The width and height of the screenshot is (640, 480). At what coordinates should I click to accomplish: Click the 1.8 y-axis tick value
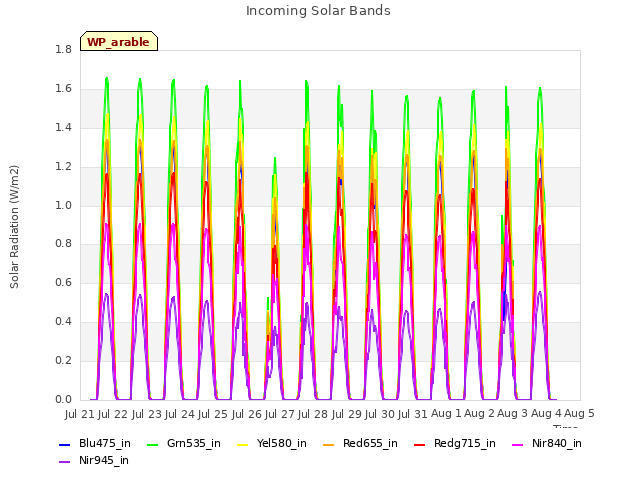pos(64,50)
